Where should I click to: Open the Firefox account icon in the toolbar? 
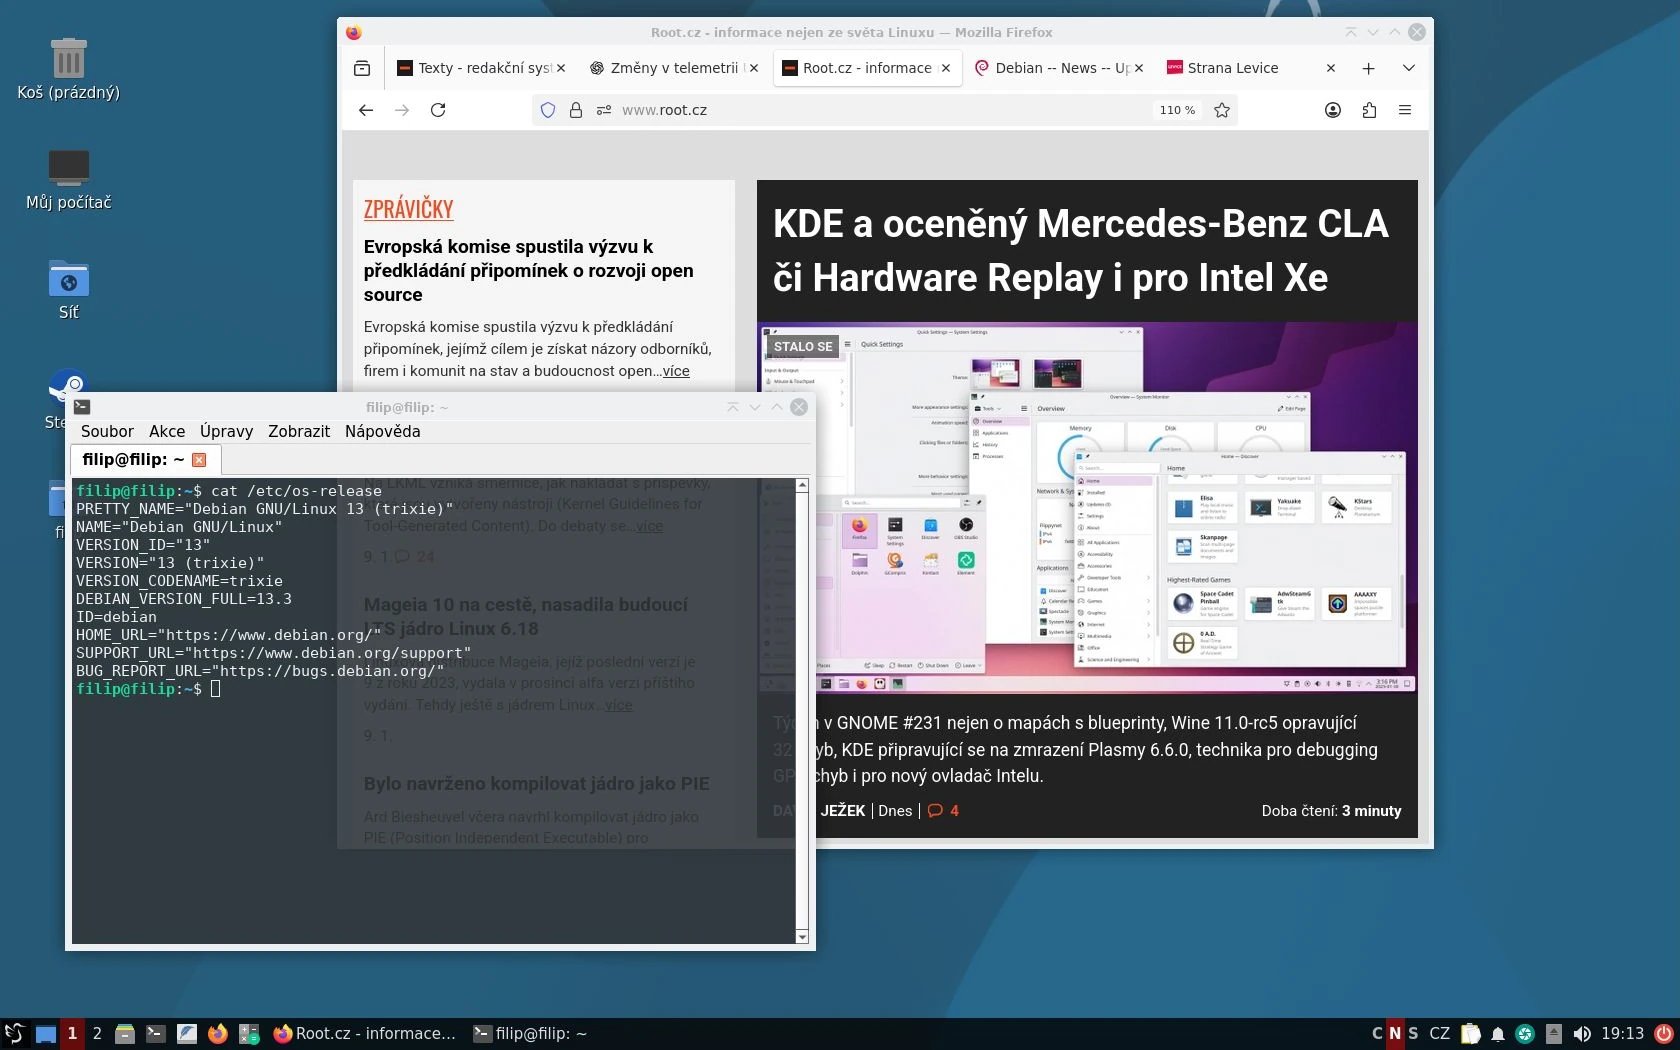click(x=1332, y=110)
